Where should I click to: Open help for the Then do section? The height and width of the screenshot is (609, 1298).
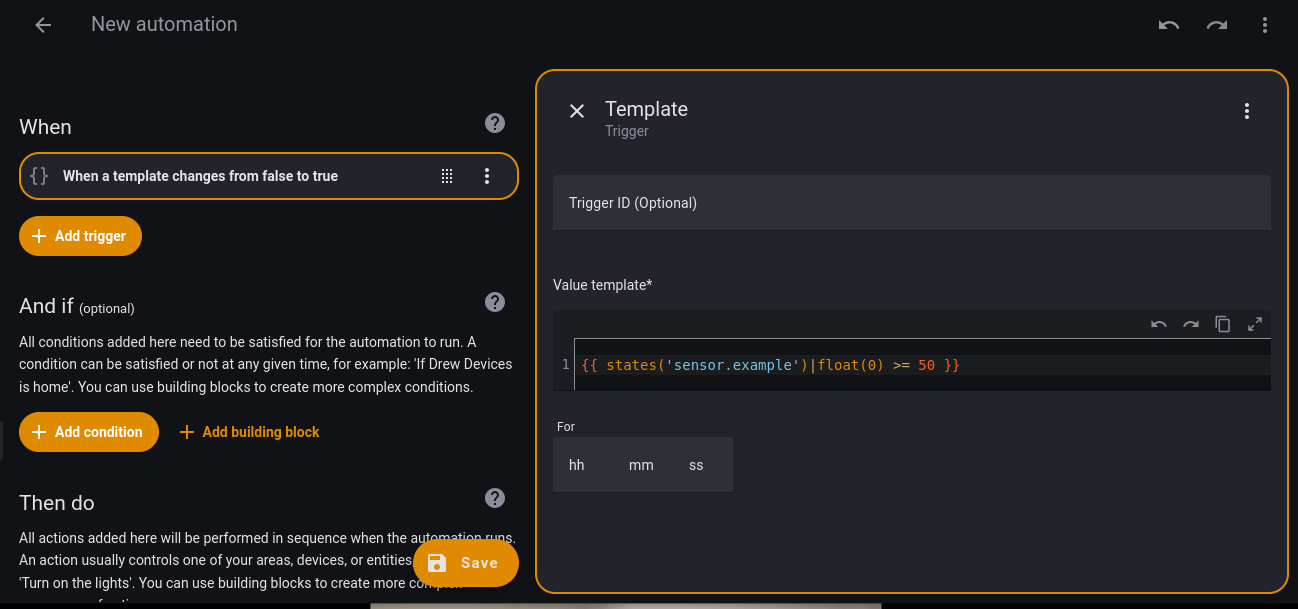click(x=494, y=498)
